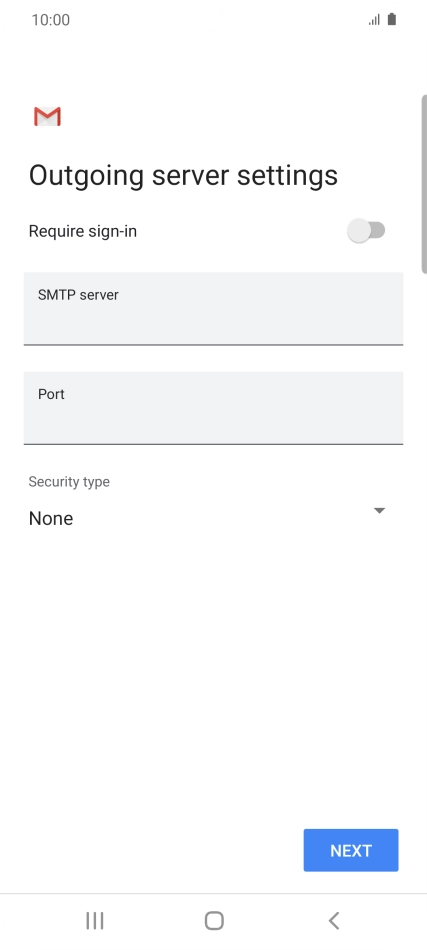The height and width of the screenshot is (950, 427).
Task: Click the NEXT button
Action: click(351, 851)
